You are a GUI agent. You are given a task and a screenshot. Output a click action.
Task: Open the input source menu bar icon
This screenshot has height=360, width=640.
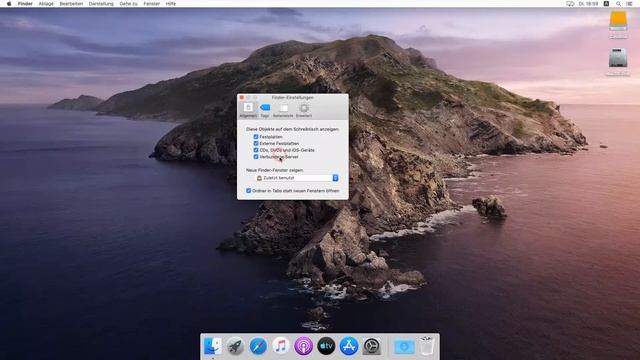click(607, 4)
